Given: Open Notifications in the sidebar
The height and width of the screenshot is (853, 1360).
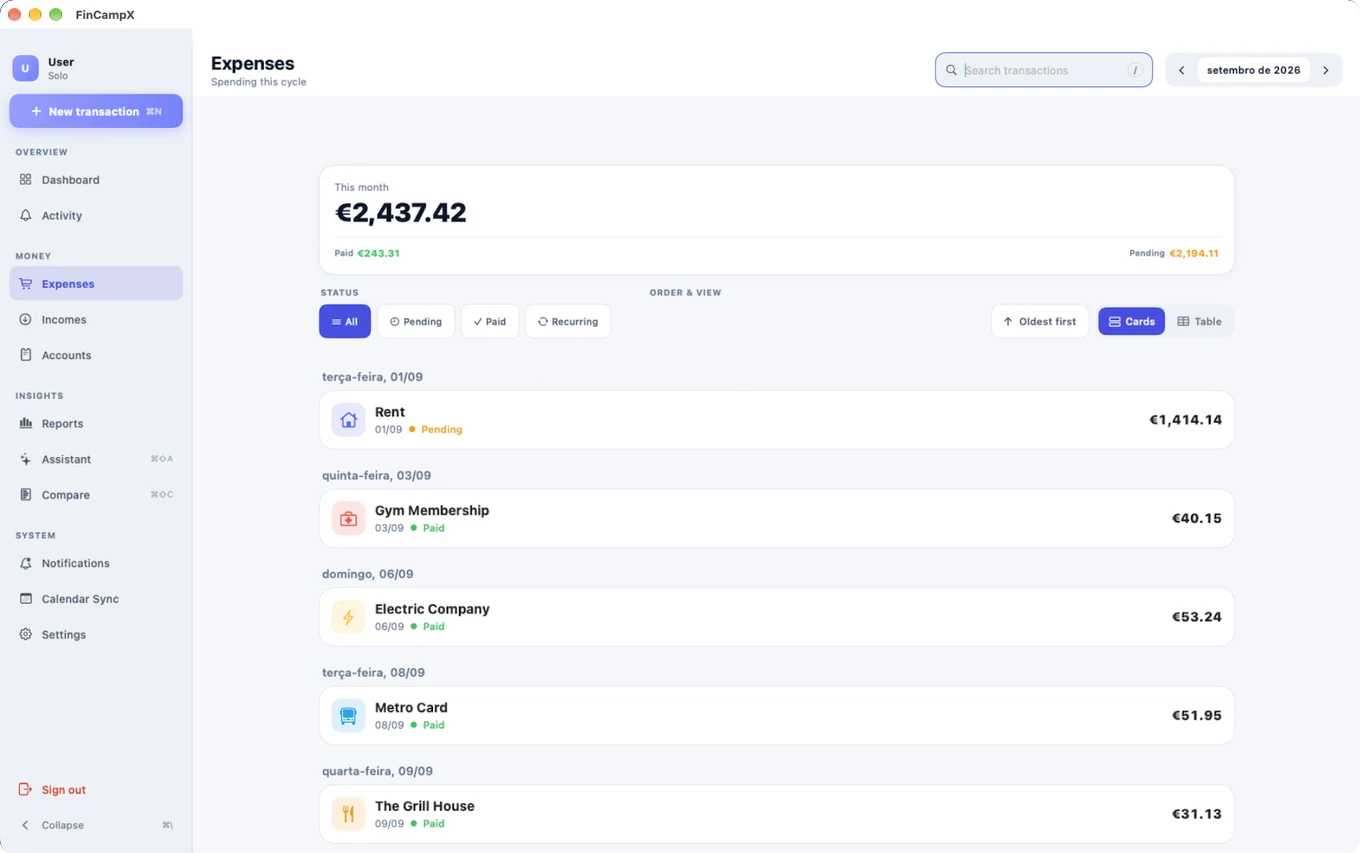Looking at the screenshot, I should coord(96,564).
